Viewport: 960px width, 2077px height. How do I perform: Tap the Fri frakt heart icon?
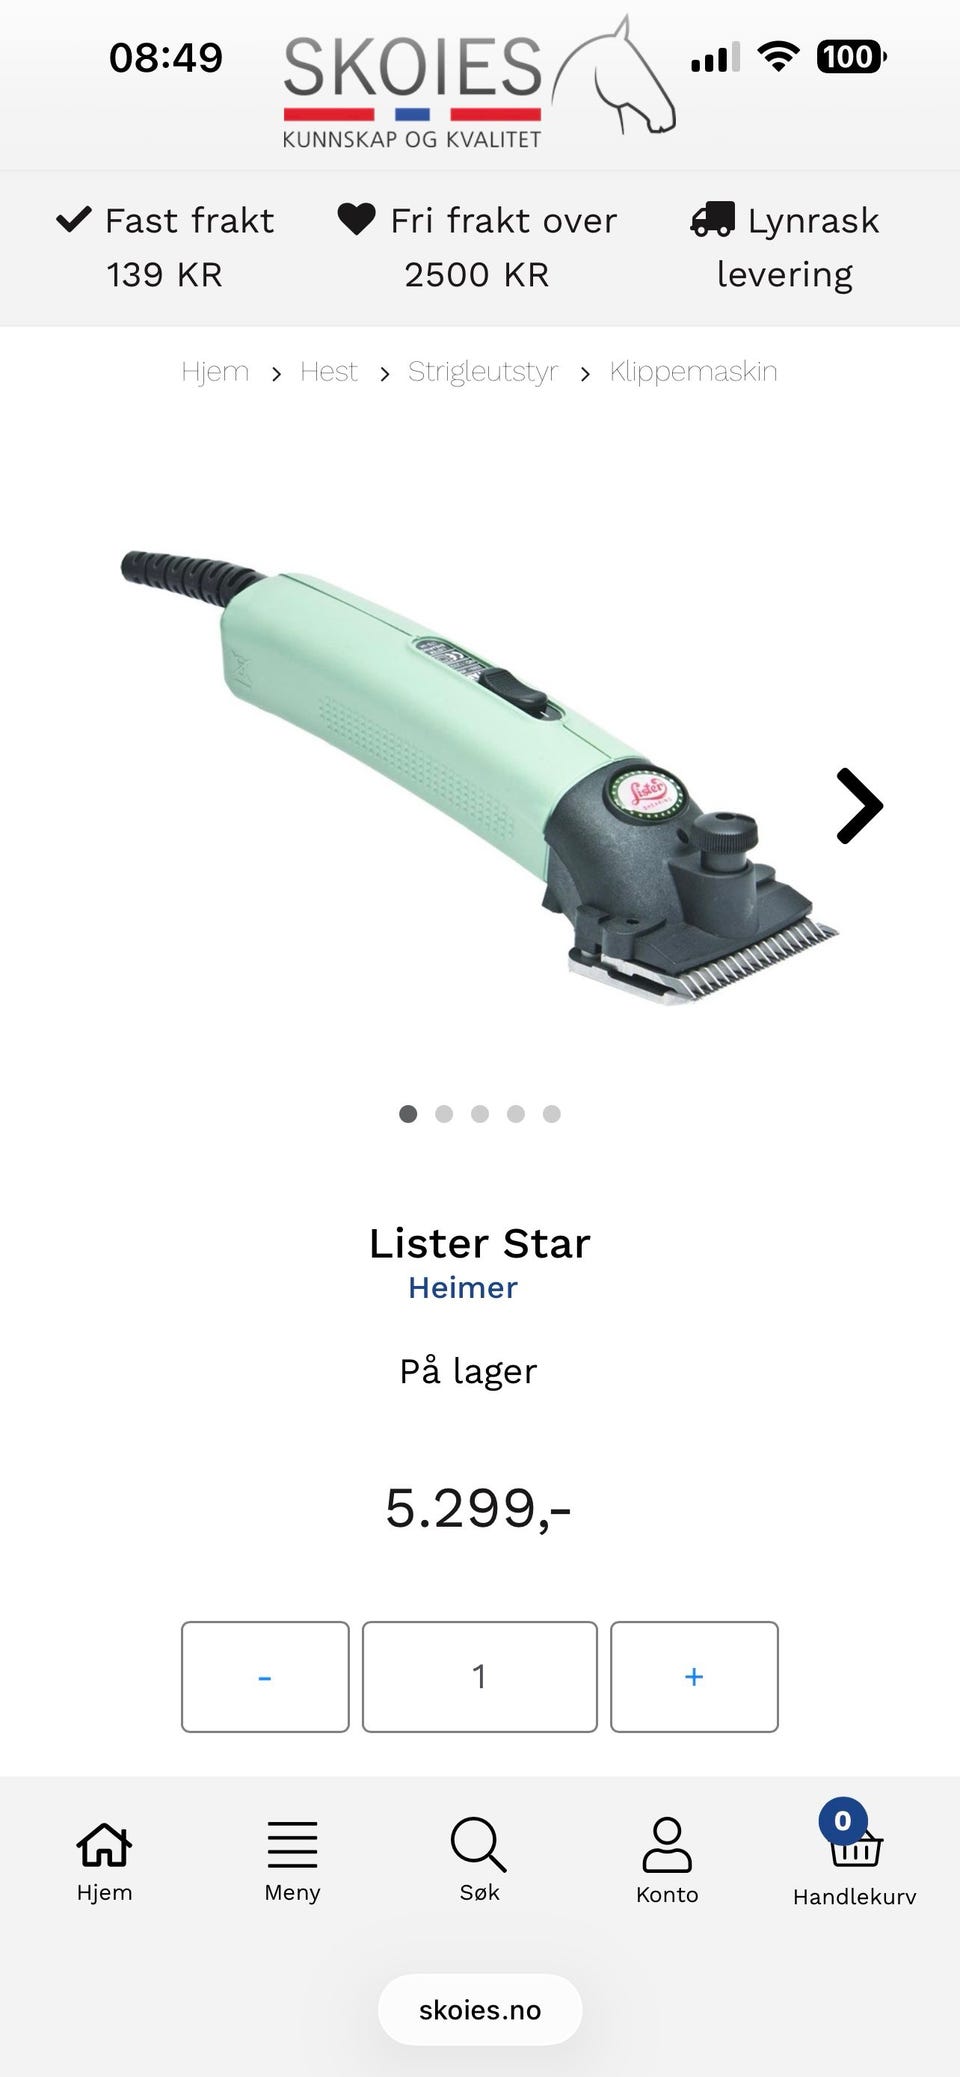356,219
